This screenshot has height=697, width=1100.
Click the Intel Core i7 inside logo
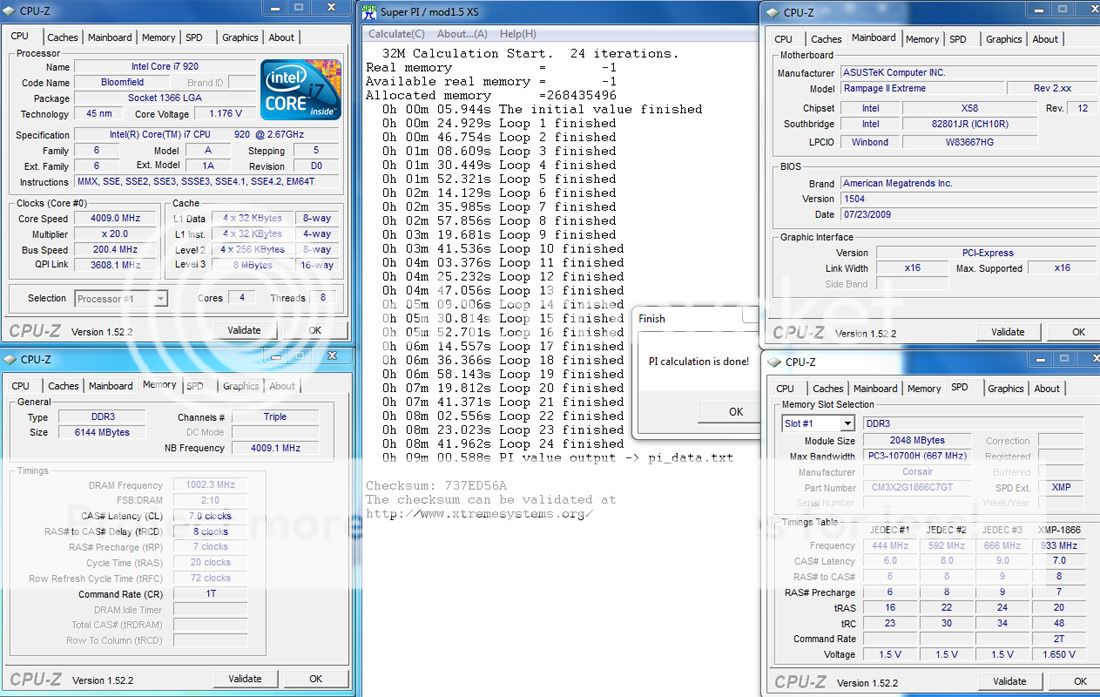click(x=301, y=90)
